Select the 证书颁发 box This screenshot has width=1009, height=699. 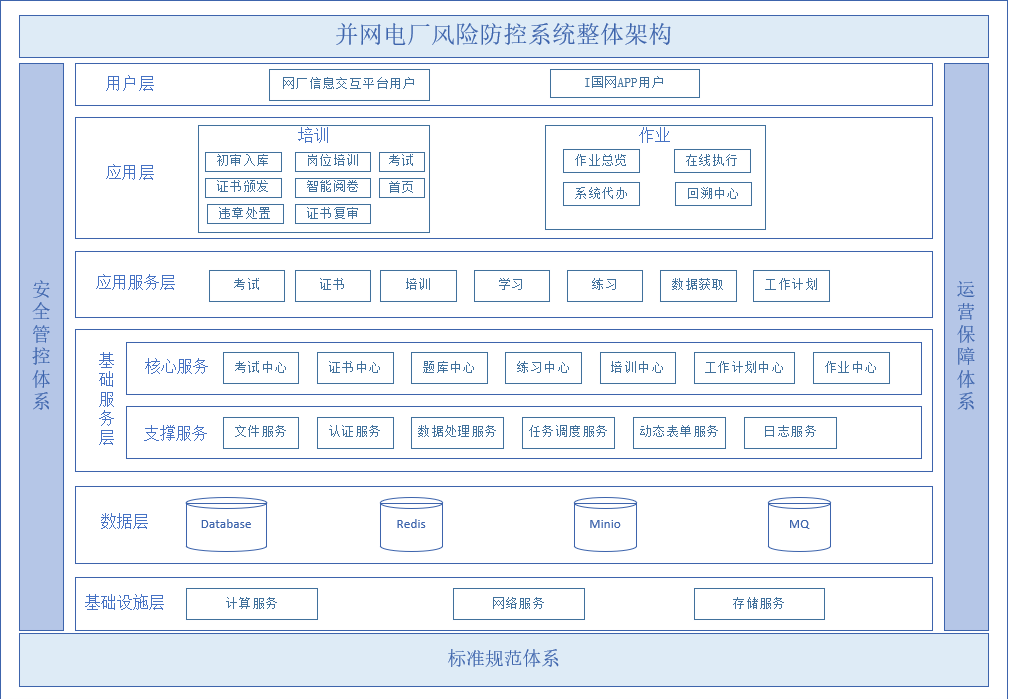[x=243, y=187]
